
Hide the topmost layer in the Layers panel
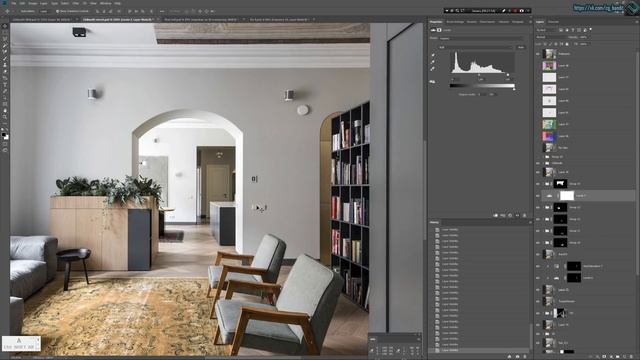tap(538, 54)
